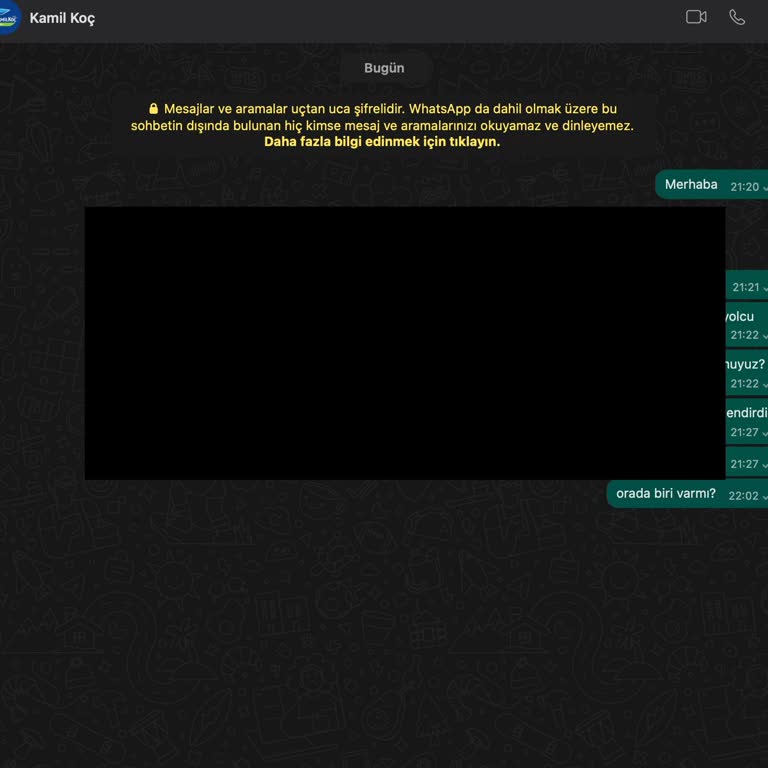Viewport: 768px width, 768px height.
Task: Open Kamil Koç profile picture
Action: [x=8, y=18]
